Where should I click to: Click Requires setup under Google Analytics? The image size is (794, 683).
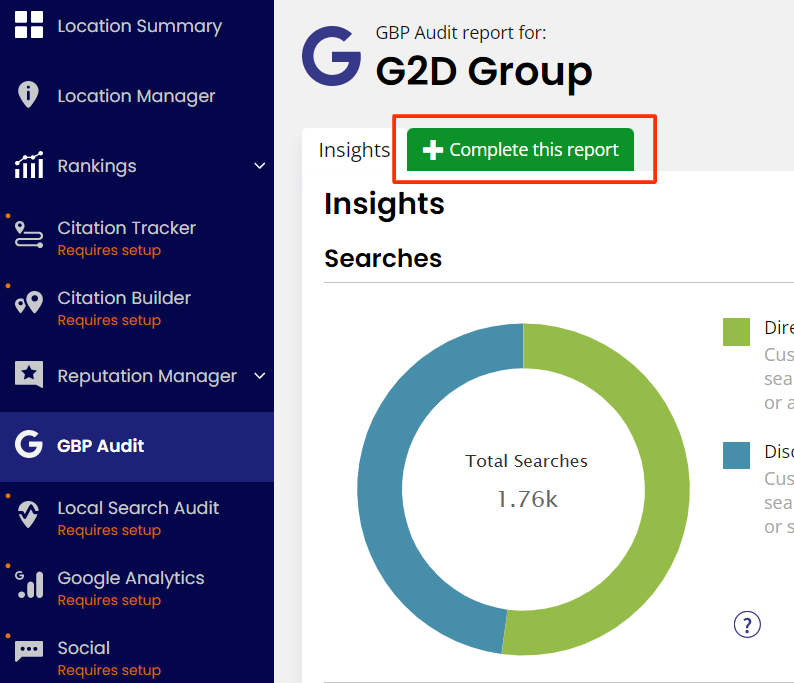click(x=109, y=600)
